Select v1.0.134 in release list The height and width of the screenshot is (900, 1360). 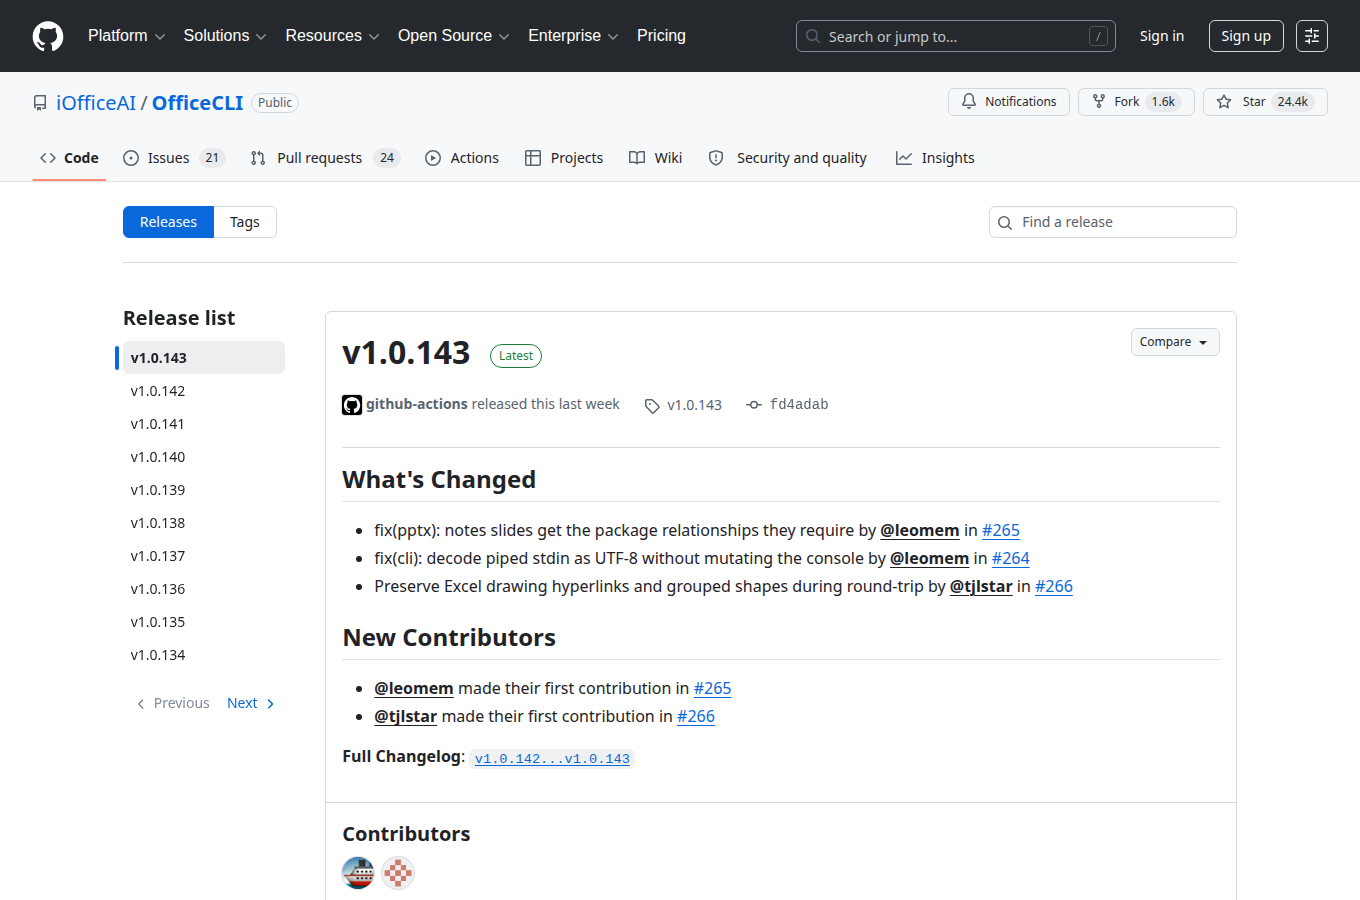point(203,655)
